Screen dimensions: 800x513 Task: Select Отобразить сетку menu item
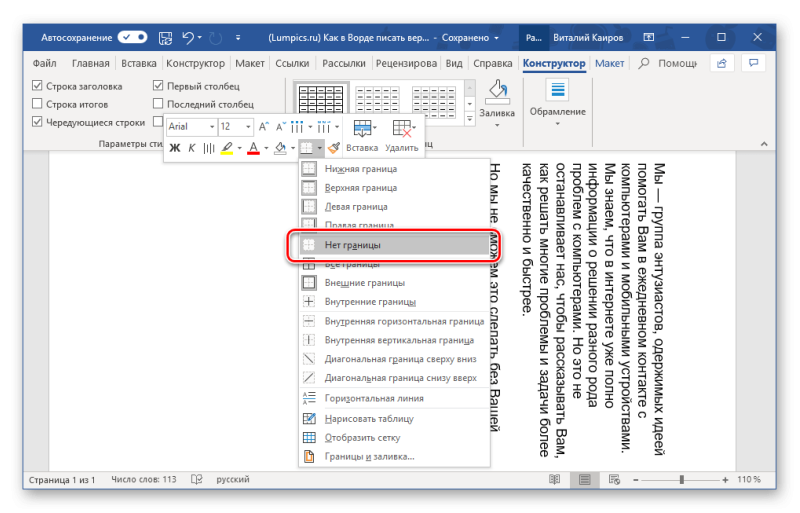pos(394,437)
